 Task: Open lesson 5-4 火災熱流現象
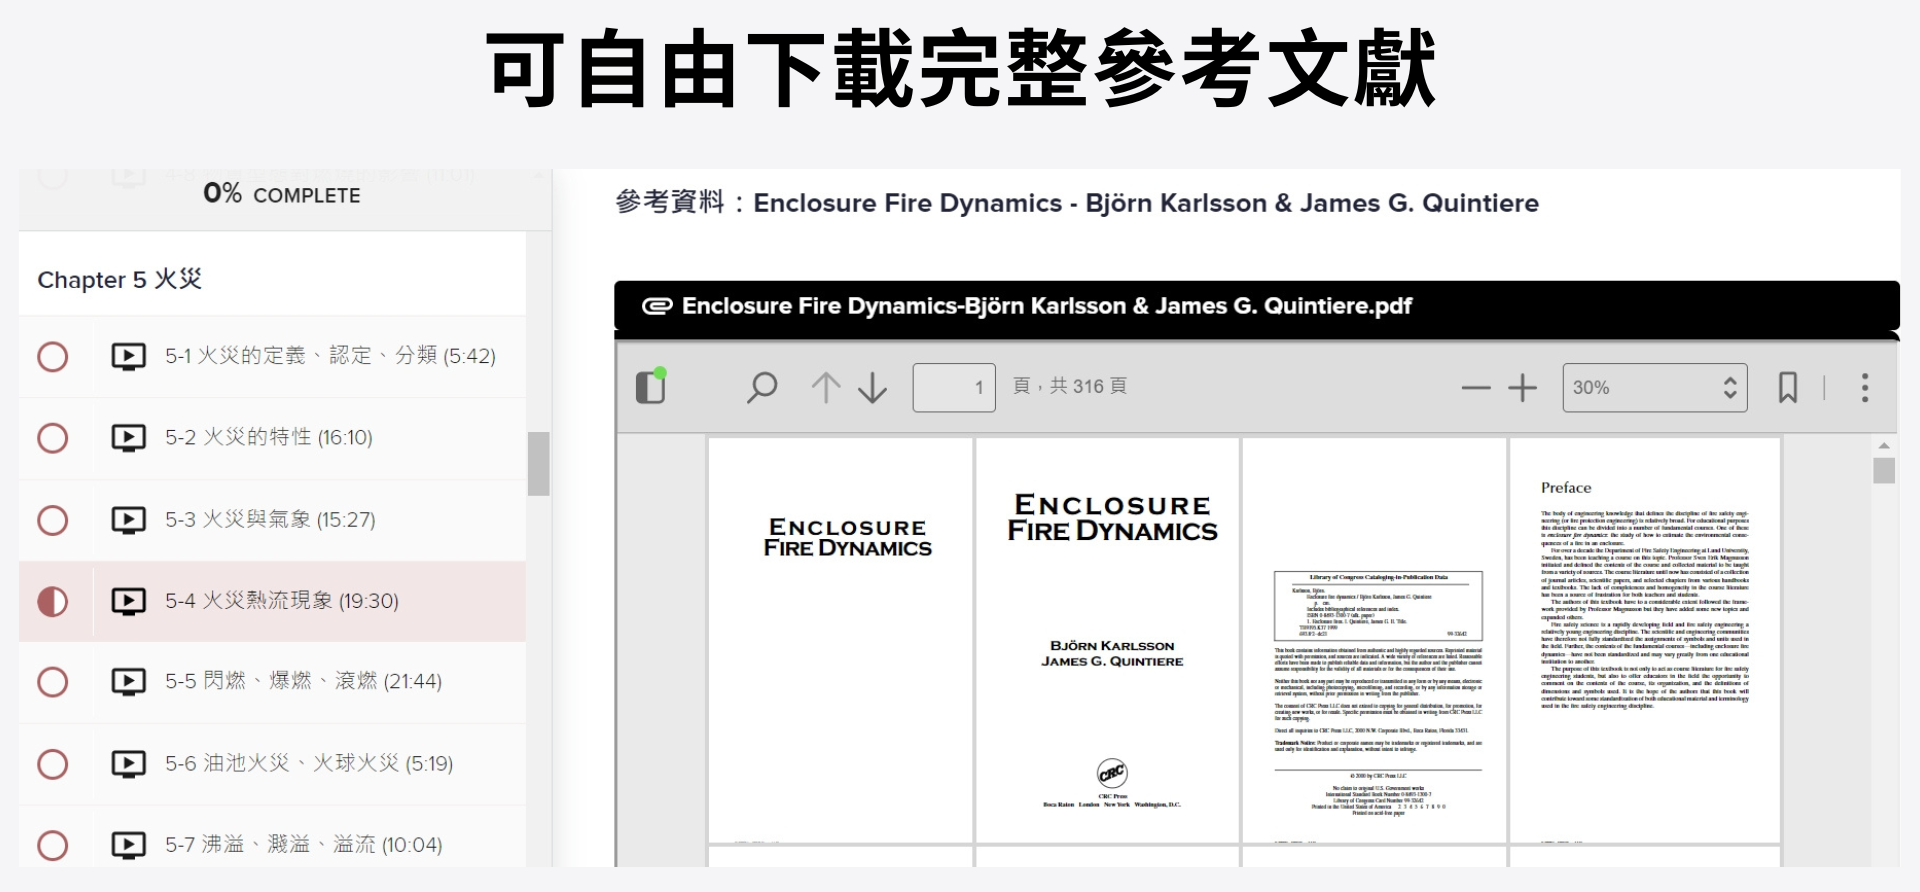[x=282, y=601]
